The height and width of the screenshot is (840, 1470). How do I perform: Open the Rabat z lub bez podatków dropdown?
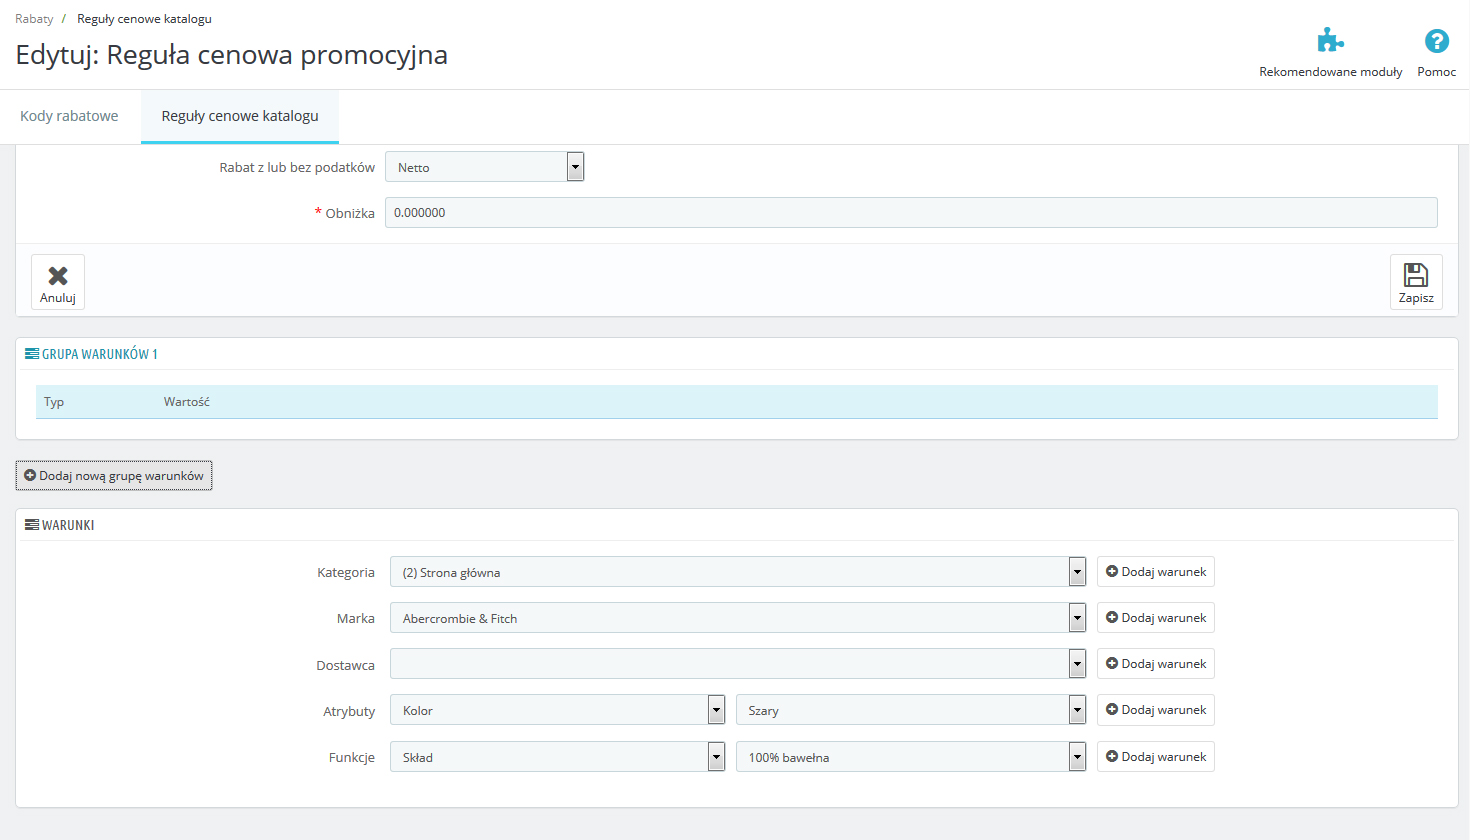(x=484, y=167)
